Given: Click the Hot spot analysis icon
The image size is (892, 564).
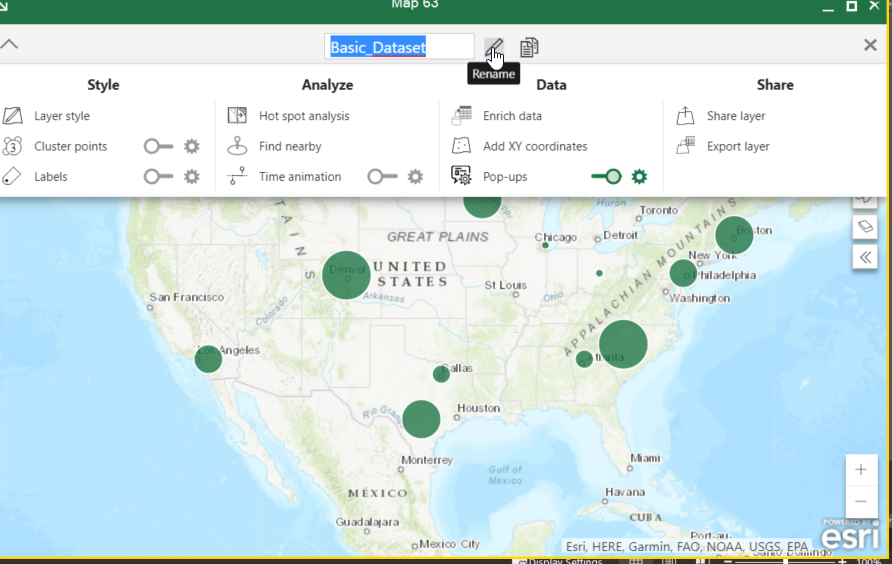Looking at the screenshot, I should pyautogui.click(x=237, y=116).
